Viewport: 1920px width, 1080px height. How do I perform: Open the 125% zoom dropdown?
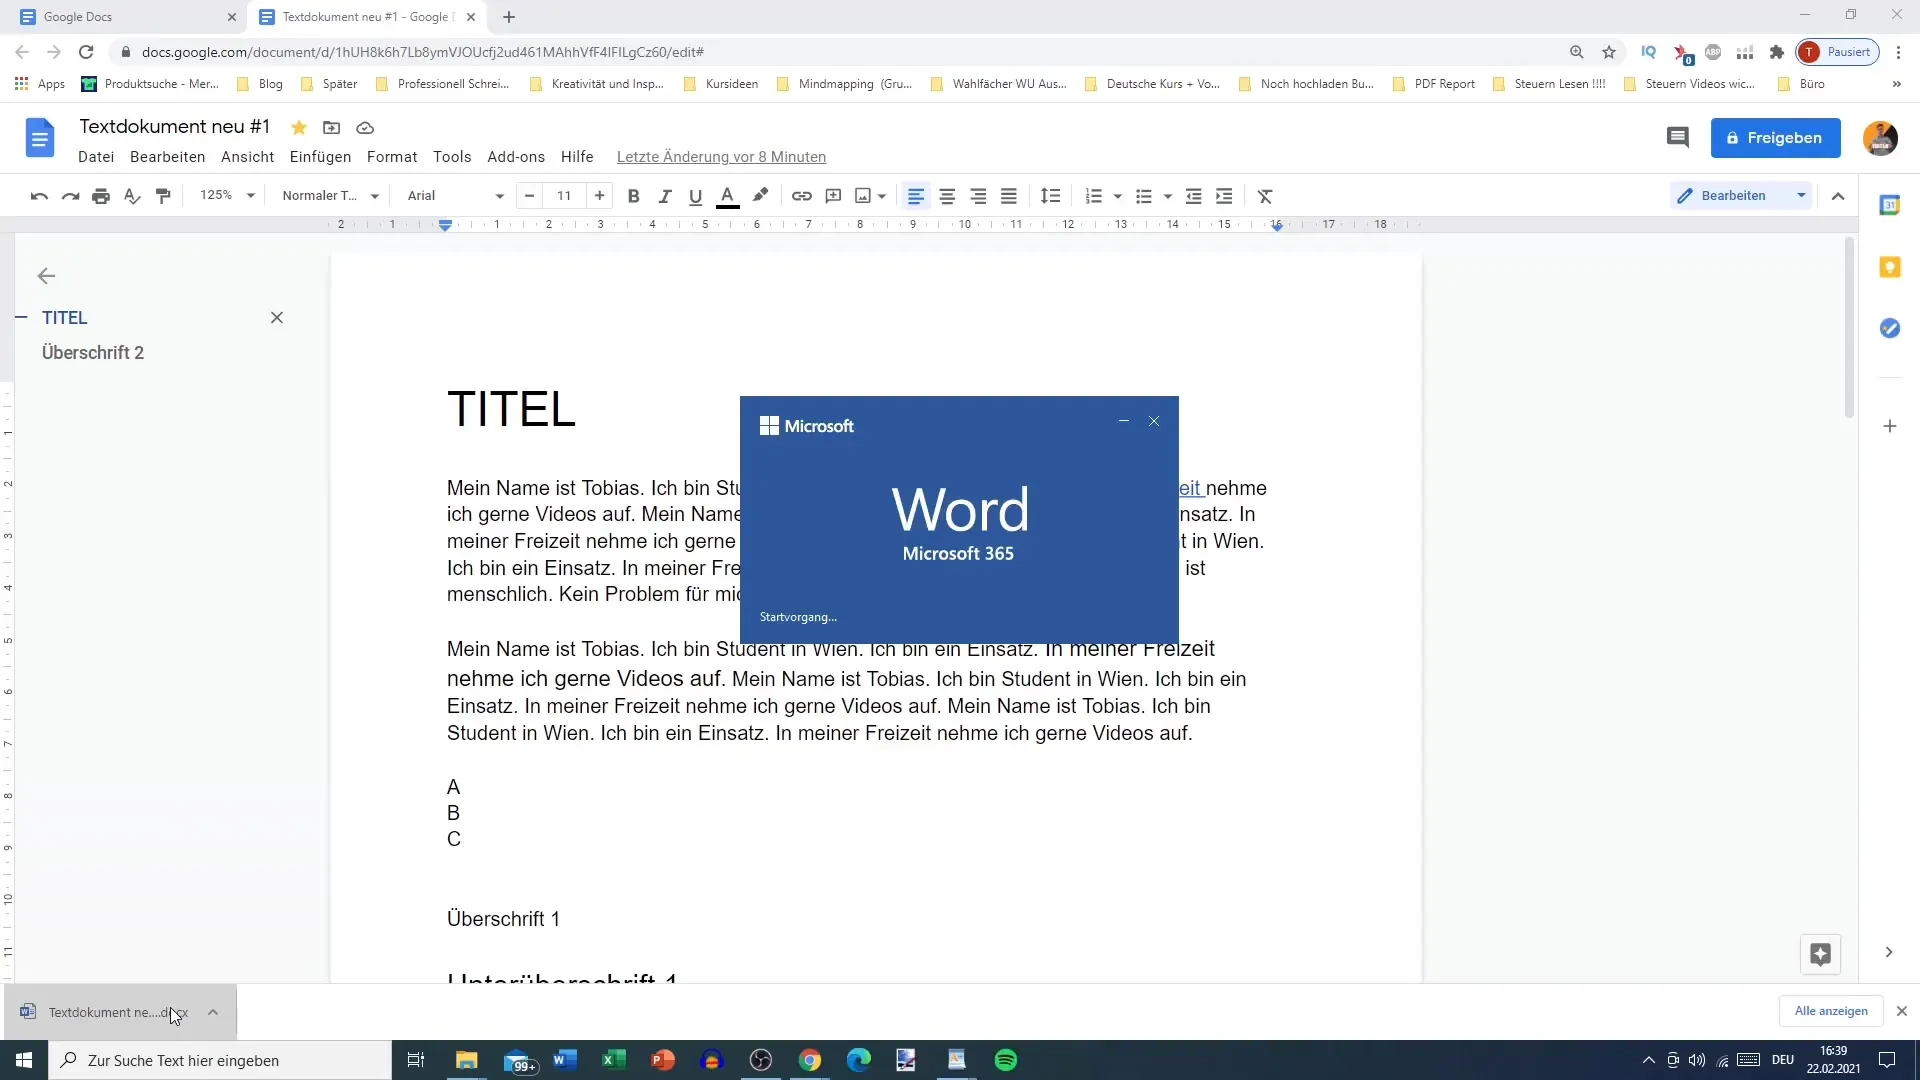227,196
